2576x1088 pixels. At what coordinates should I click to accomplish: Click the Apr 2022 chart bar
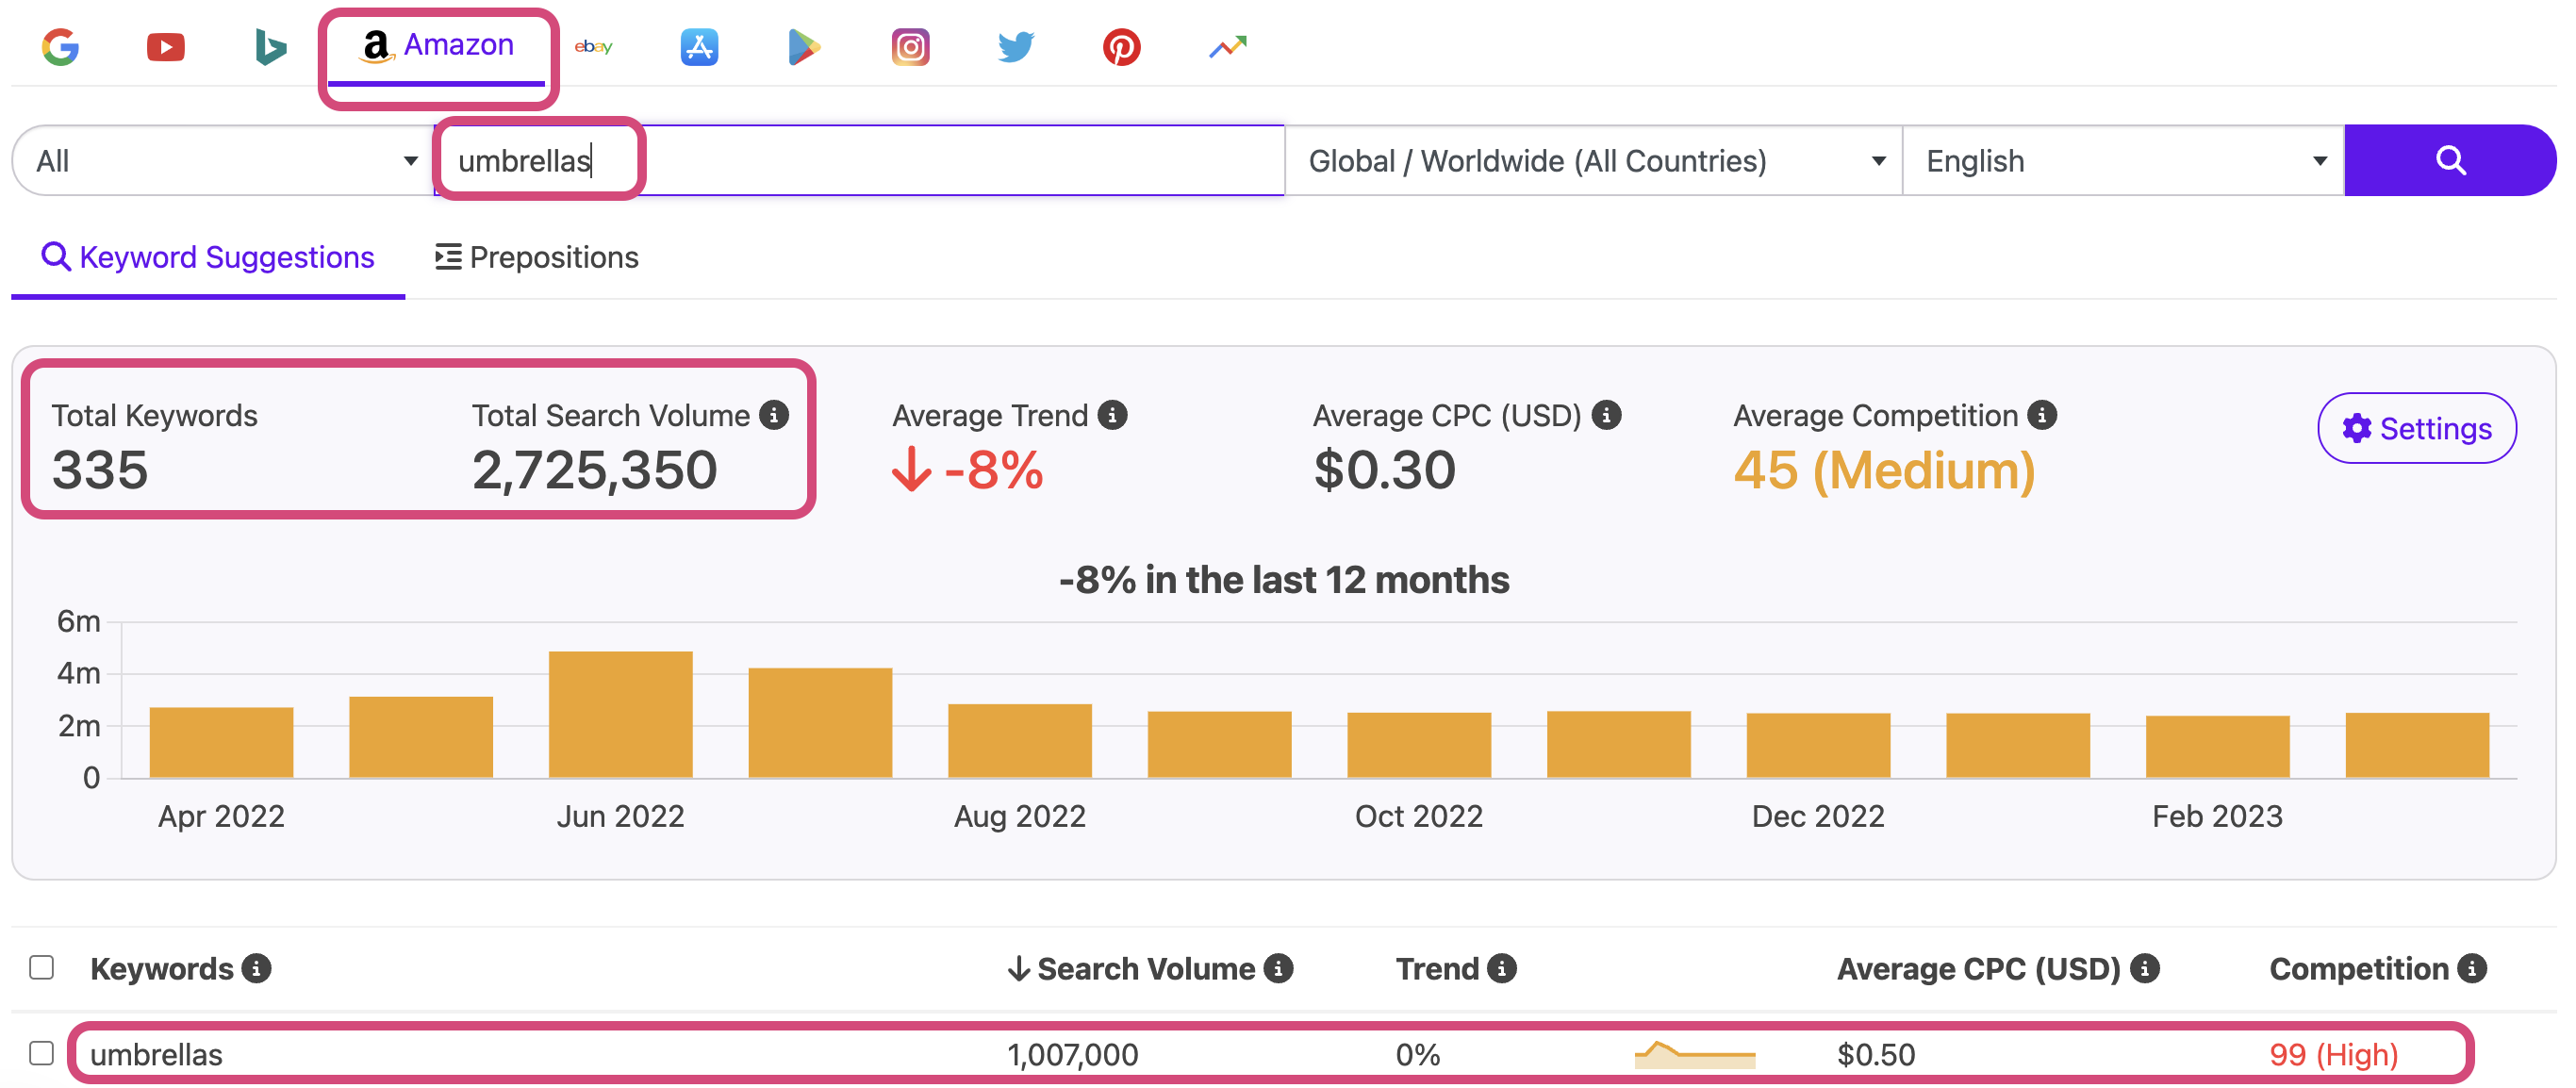pos(221,743)
